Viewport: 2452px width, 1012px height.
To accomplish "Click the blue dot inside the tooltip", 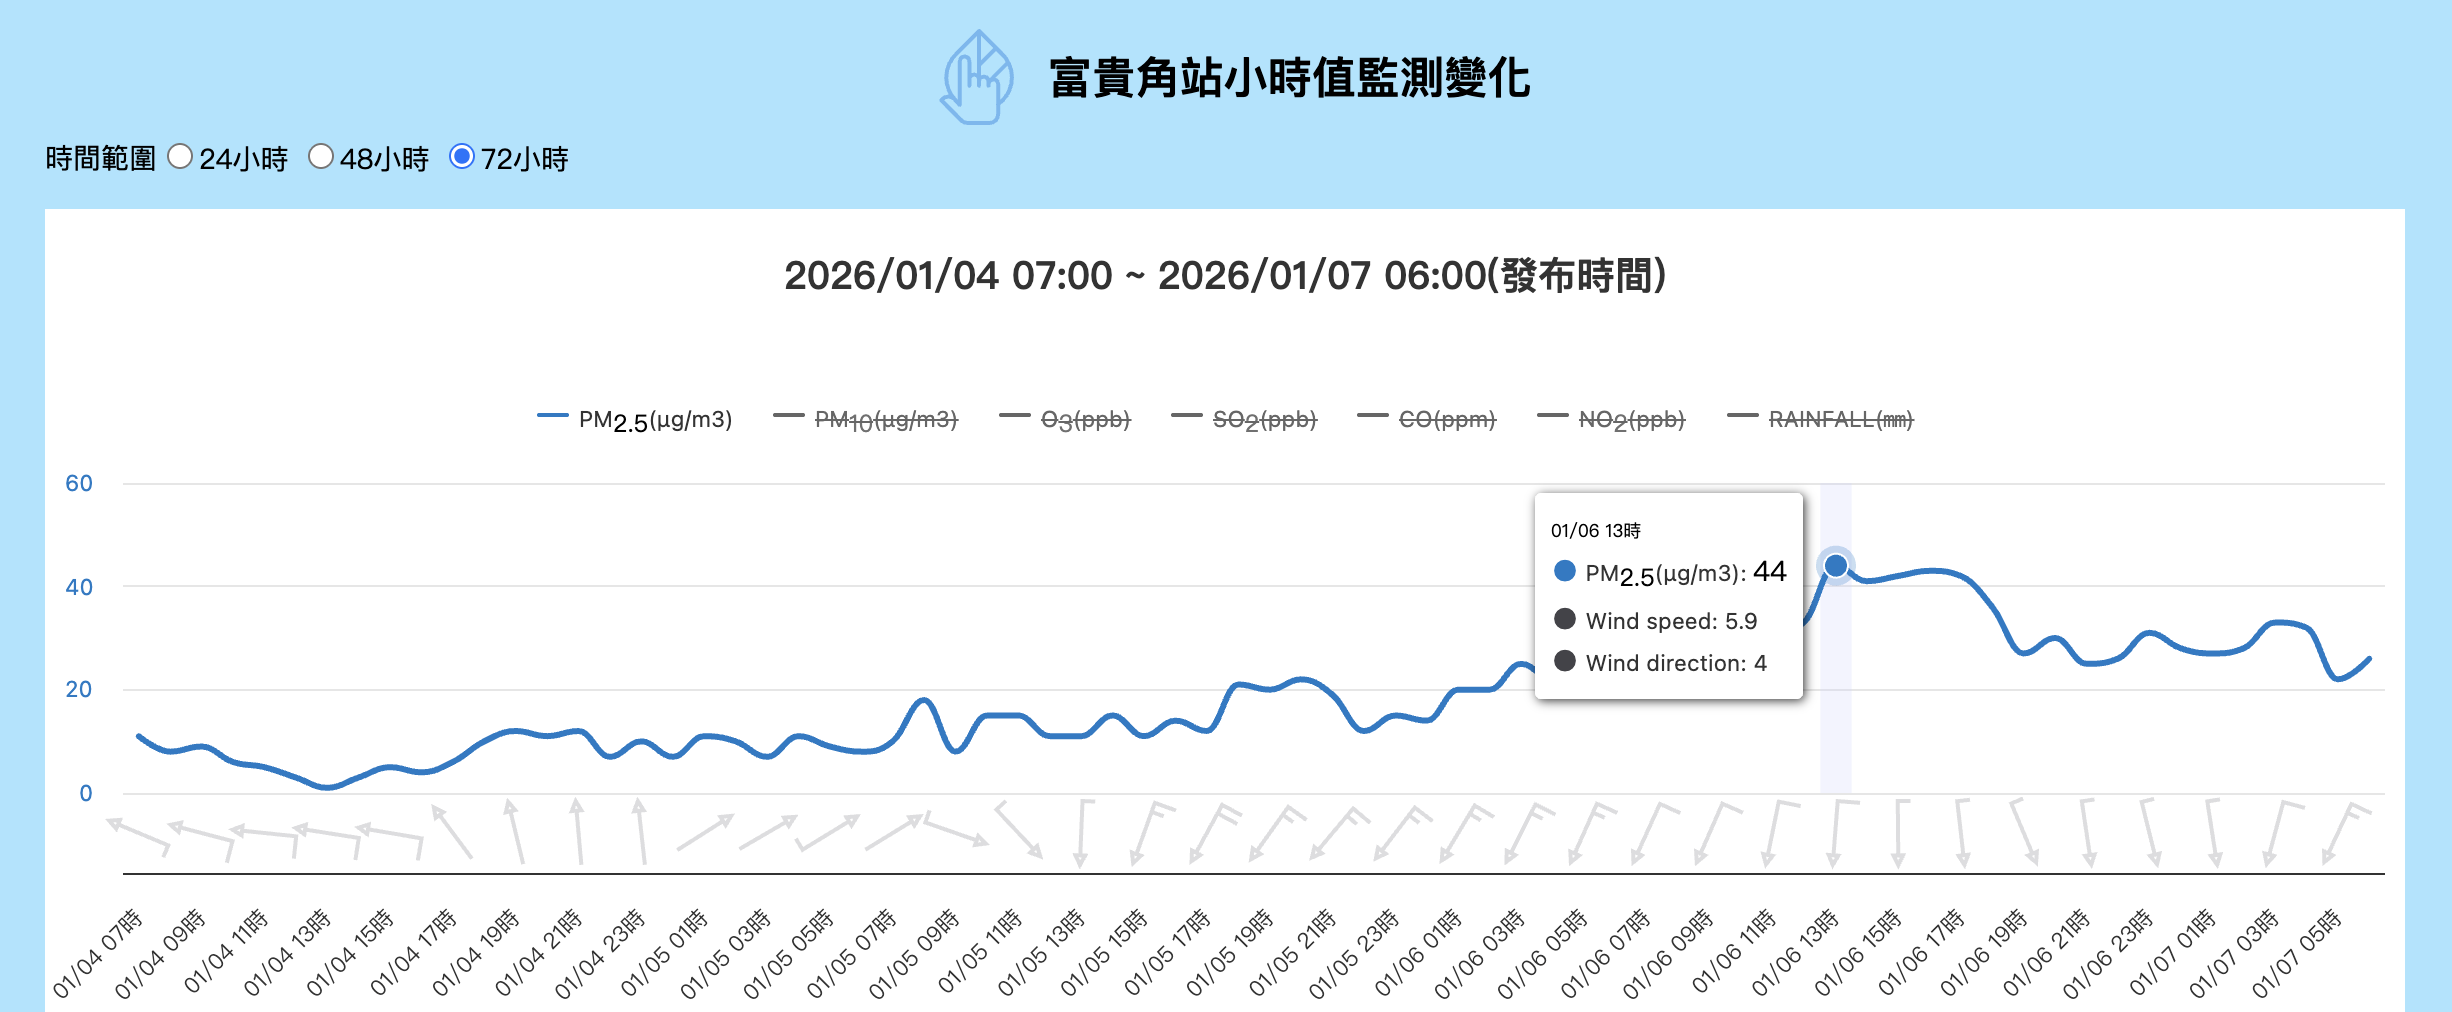I will [1563, 570].
